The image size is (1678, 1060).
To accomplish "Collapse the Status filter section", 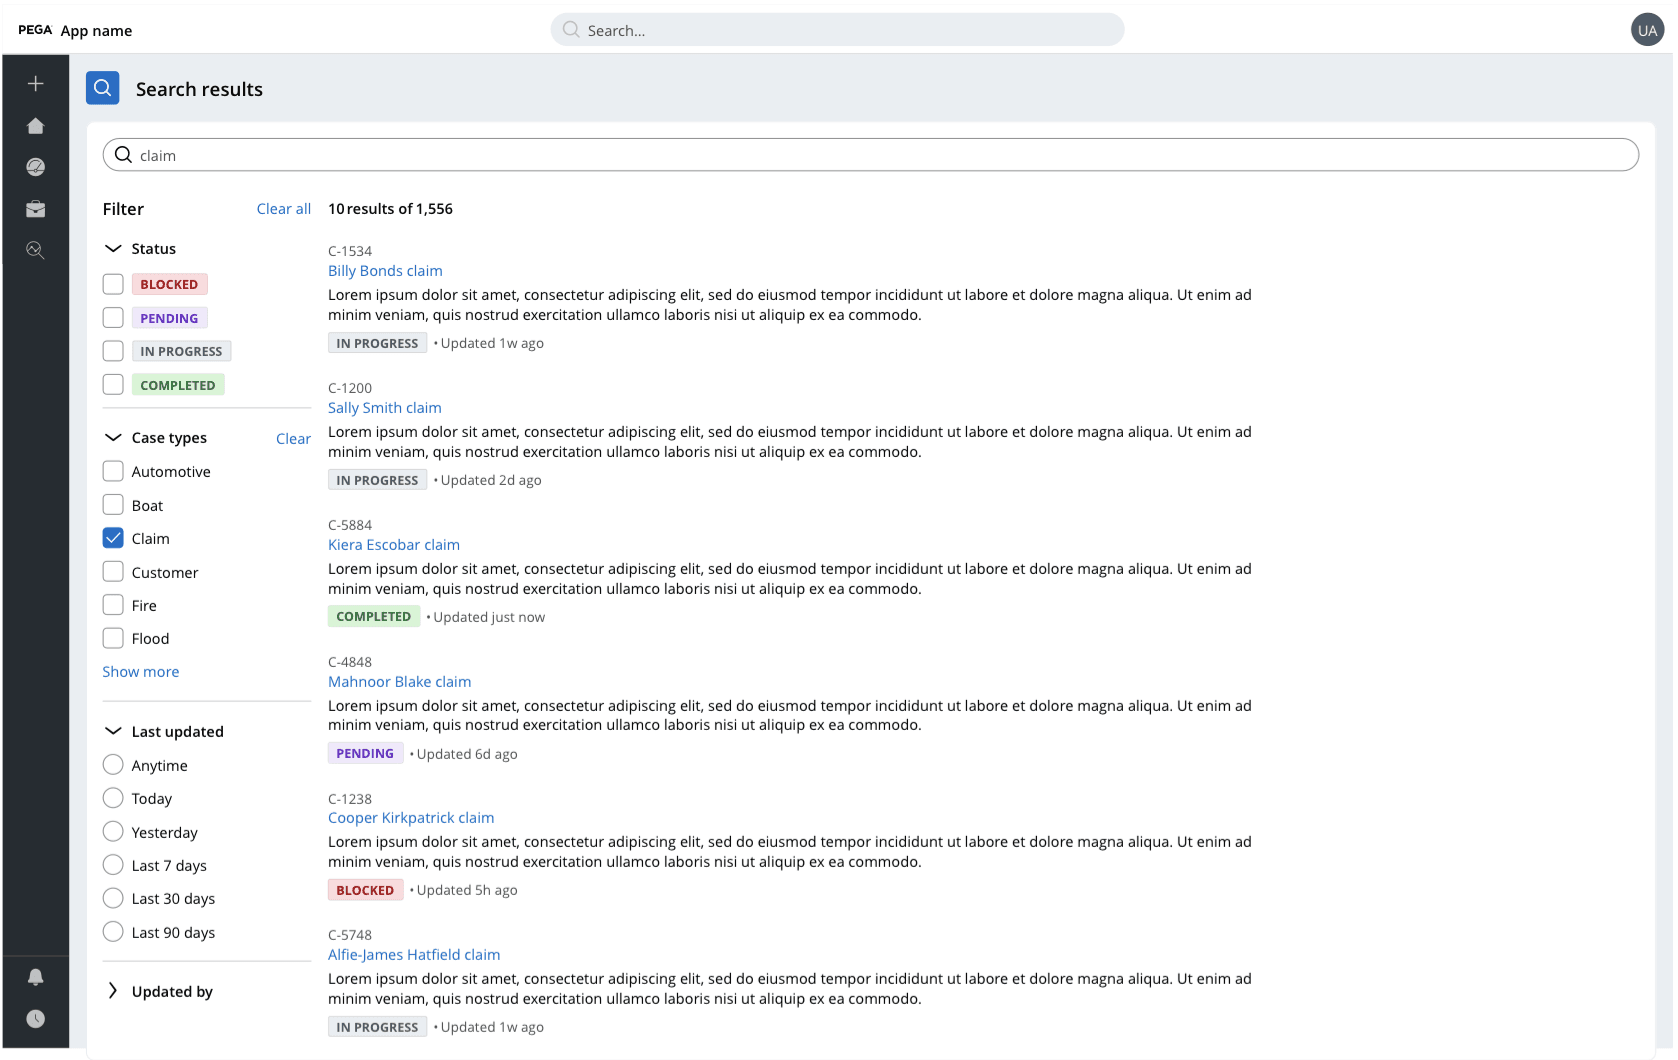I will point(113,248).
